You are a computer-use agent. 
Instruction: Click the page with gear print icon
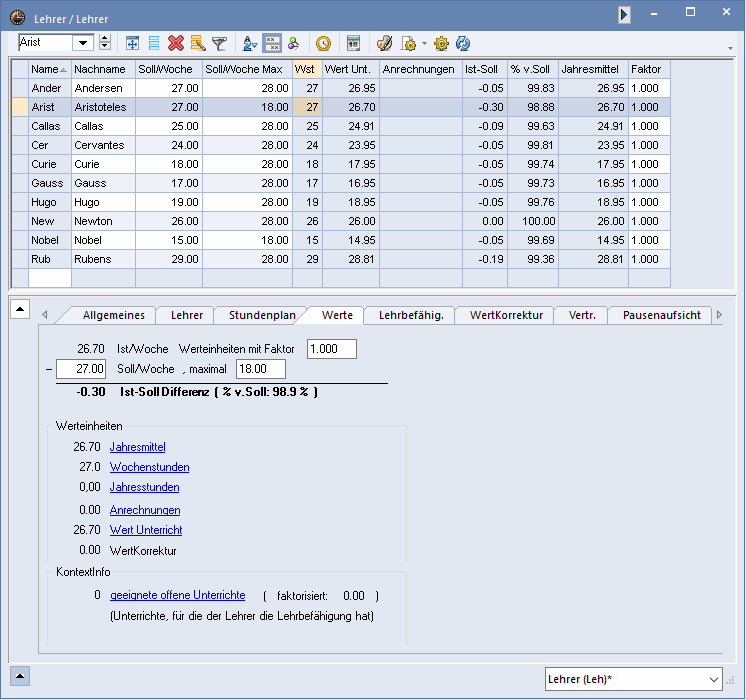point(408,43)
